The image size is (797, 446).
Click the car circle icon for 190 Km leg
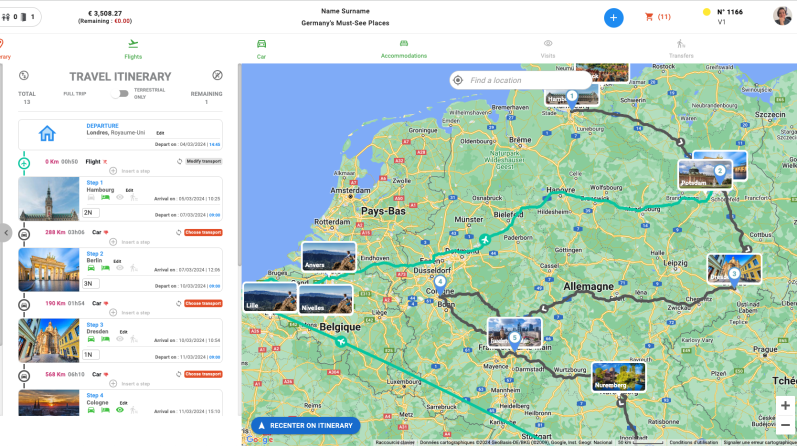click(24, 305)
